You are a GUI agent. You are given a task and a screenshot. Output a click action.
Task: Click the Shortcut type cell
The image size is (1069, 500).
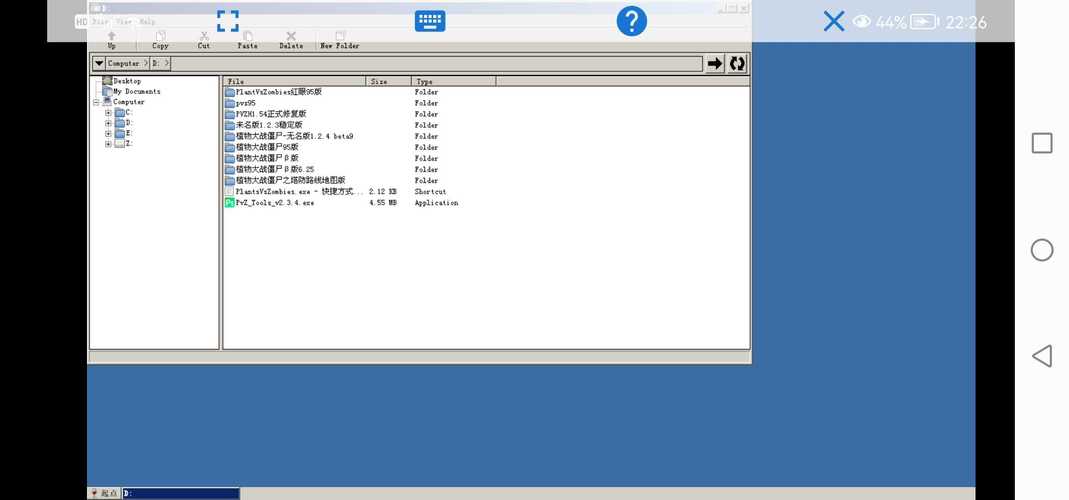click(430, 192)
